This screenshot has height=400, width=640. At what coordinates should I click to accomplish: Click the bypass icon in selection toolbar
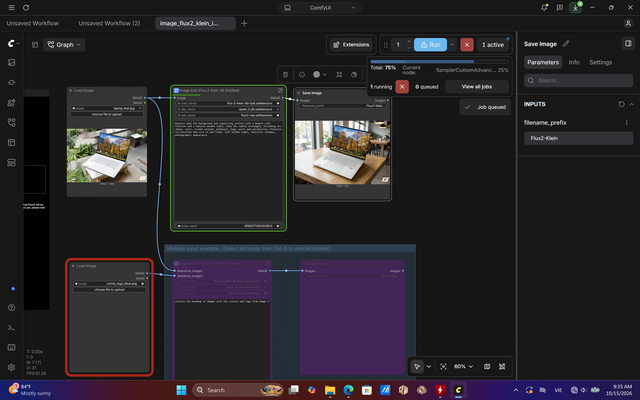pyautogui.click(x=354, y=75)
